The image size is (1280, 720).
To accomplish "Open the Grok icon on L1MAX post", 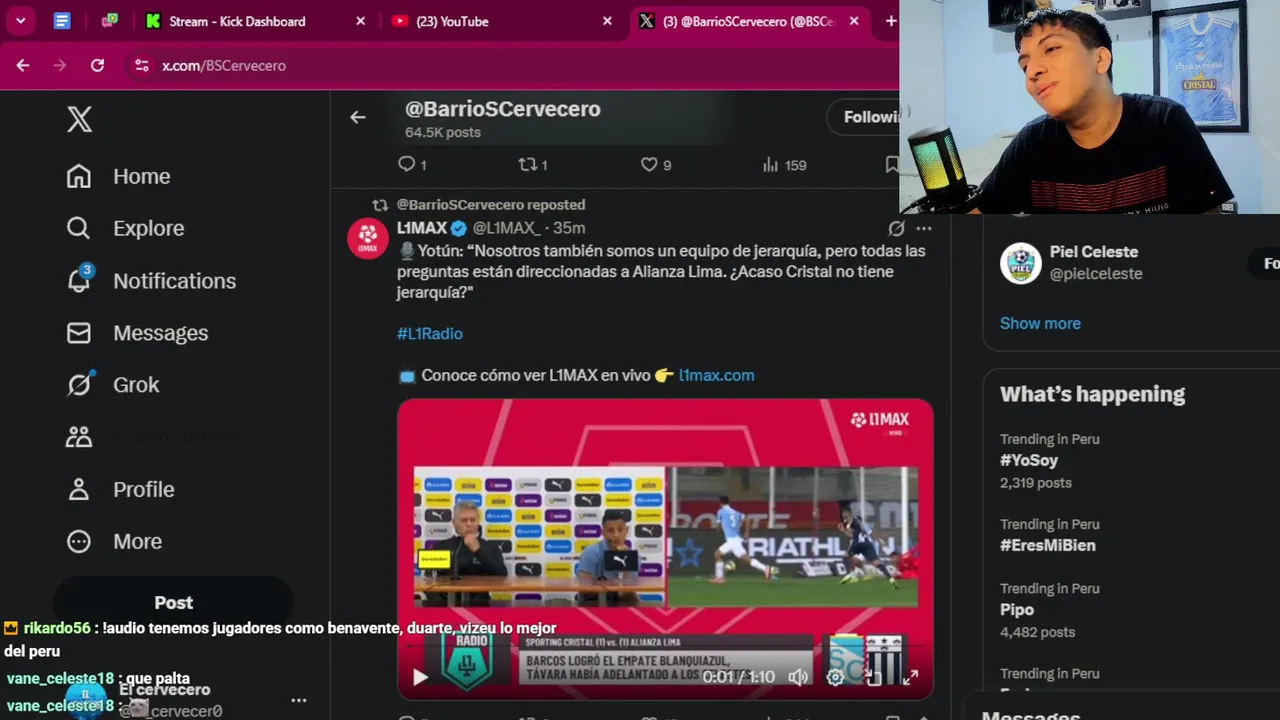I will tap(896, 228).
